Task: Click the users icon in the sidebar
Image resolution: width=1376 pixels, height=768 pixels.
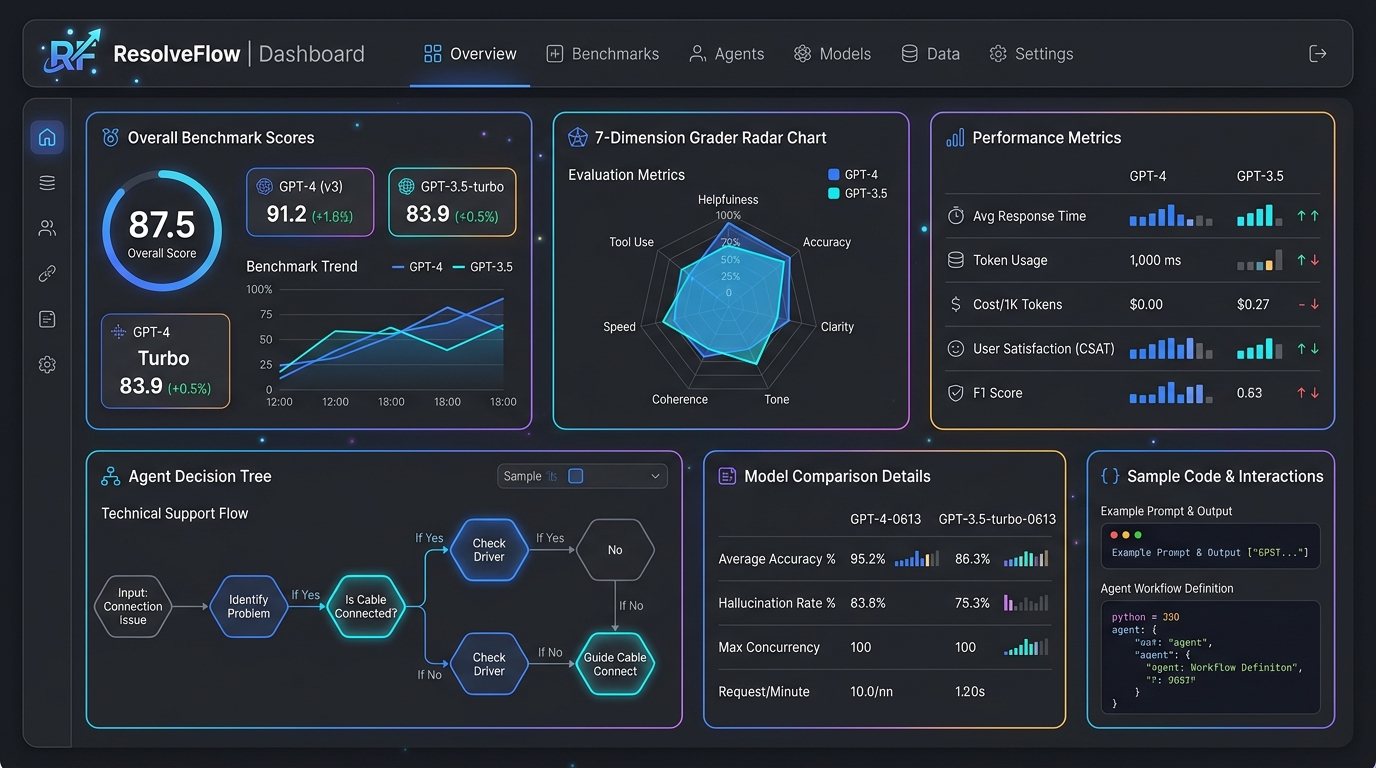Action: (47, 228)
